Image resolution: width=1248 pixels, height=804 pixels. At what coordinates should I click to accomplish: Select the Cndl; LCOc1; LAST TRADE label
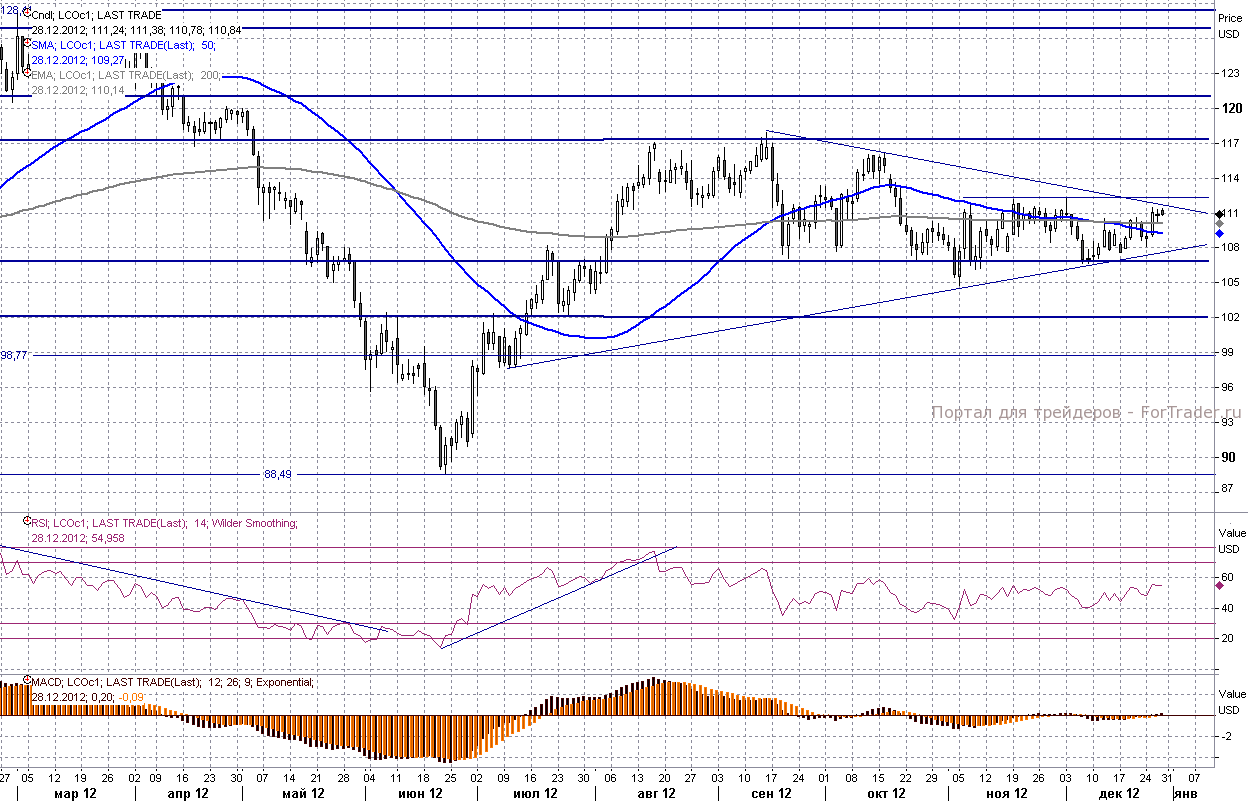tap(97, 16)
